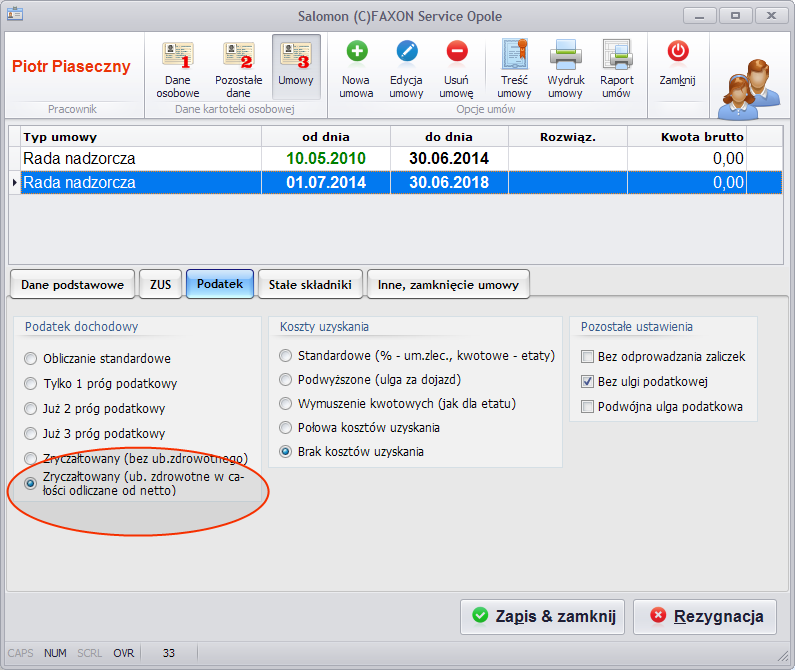Click the Edycja umowy pencil icon
The image size is (795, 670).
click(x=407, y=51)
